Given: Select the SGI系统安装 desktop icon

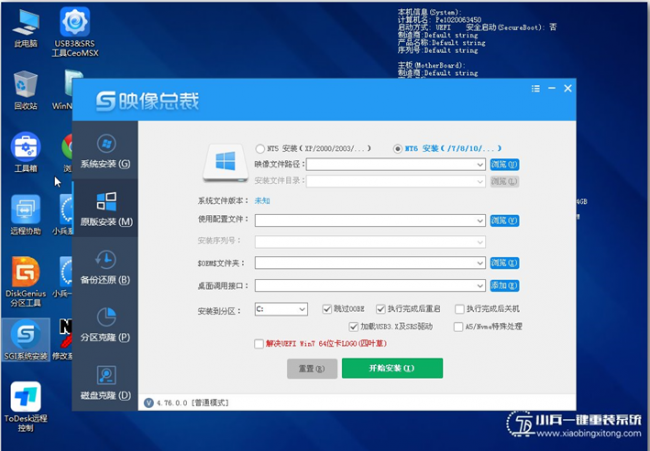Looking at the screenshot, I should click(26, 340).
